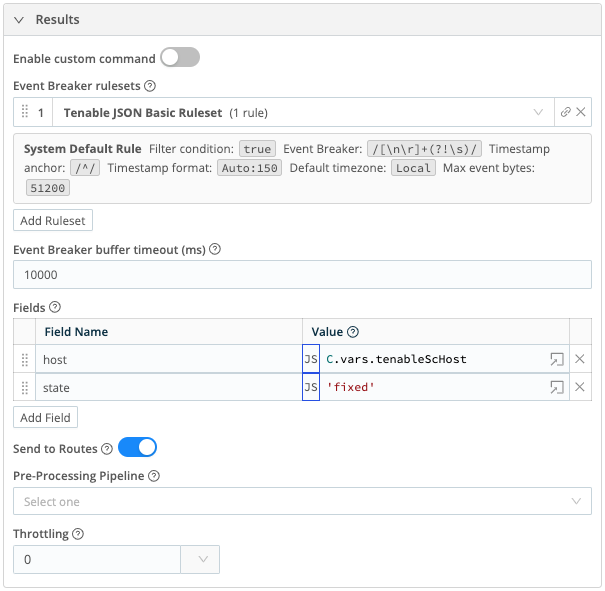The image size is (605, 591).
Task: Open help icon next to Fields
Action: click(x=55, y=307)
